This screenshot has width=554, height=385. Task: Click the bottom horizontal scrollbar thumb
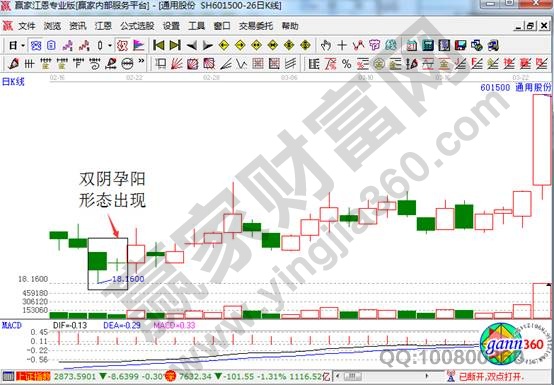pyautogui.click(x=352, y=376)
